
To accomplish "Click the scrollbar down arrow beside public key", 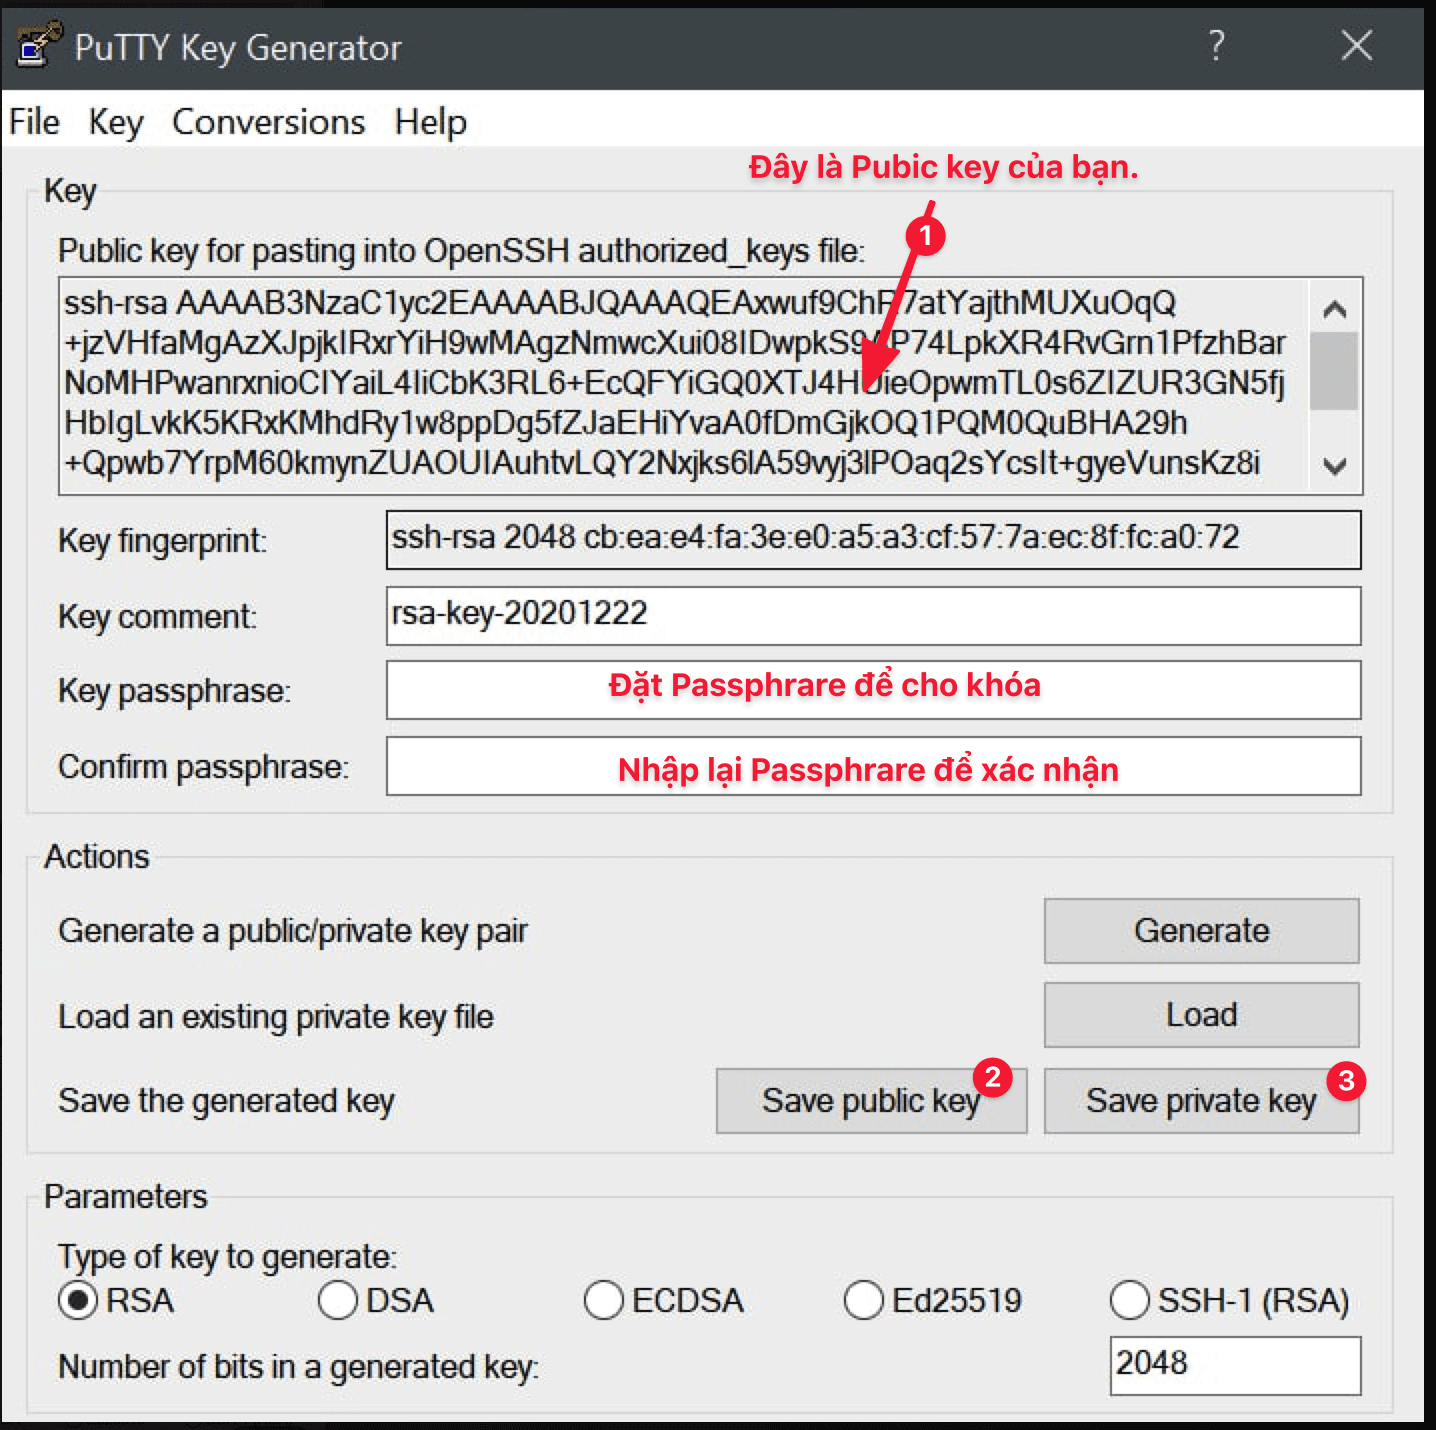I will 1333,465.
